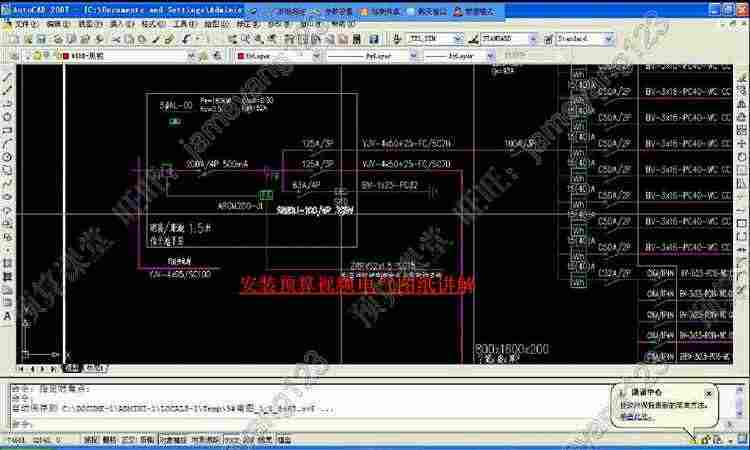Select the Line tool in draw toolbar
Image resolution: width=750 pixels, height=450 pixels.
(x=7, y=77)
